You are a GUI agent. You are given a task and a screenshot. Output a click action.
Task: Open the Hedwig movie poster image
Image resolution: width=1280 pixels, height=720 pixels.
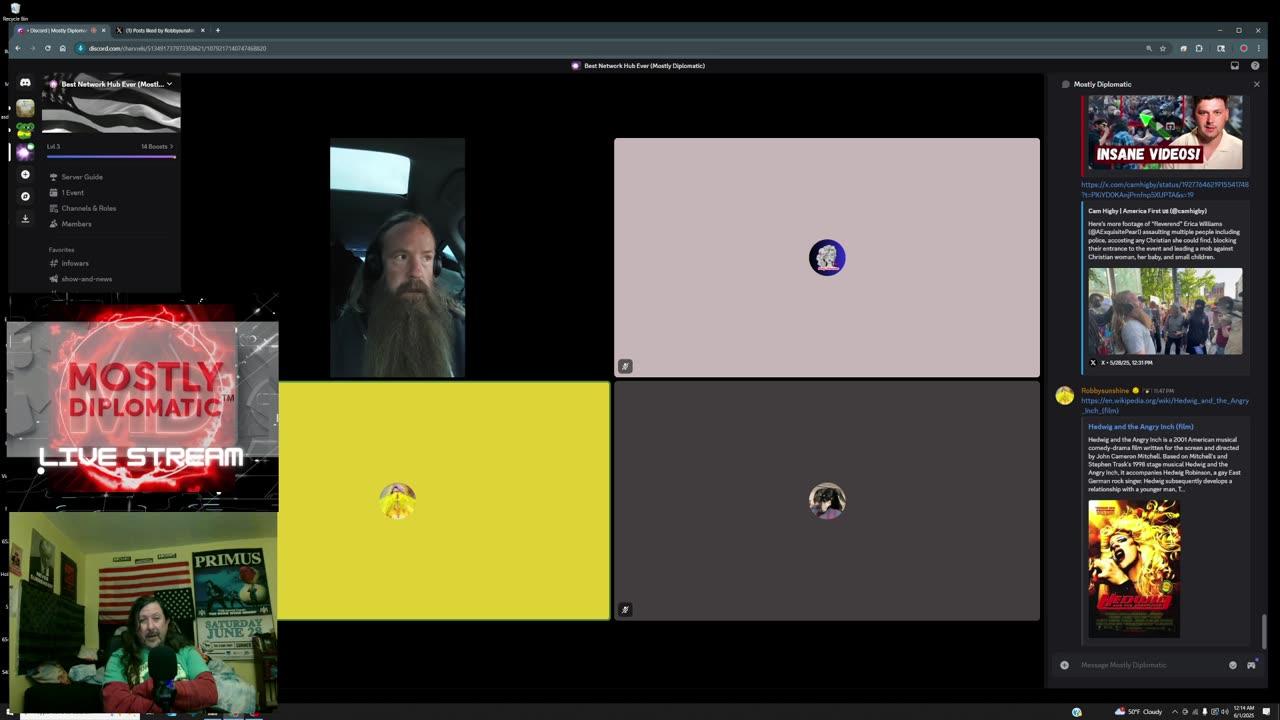click(x=1134, y=568)
